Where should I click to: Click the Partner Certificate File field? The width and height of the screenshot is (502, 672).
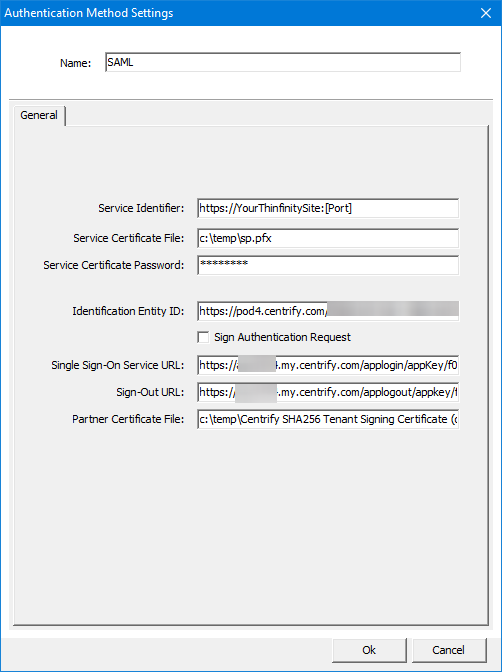click(328, 419)
